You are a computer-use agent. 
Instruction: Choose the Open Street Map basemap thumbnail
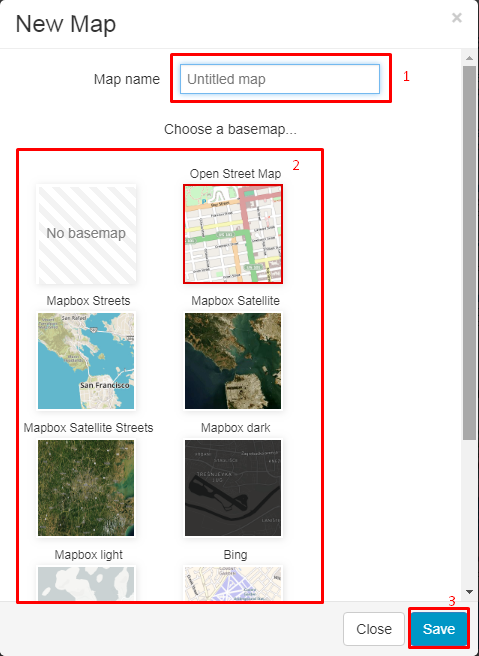coord(233,234)
